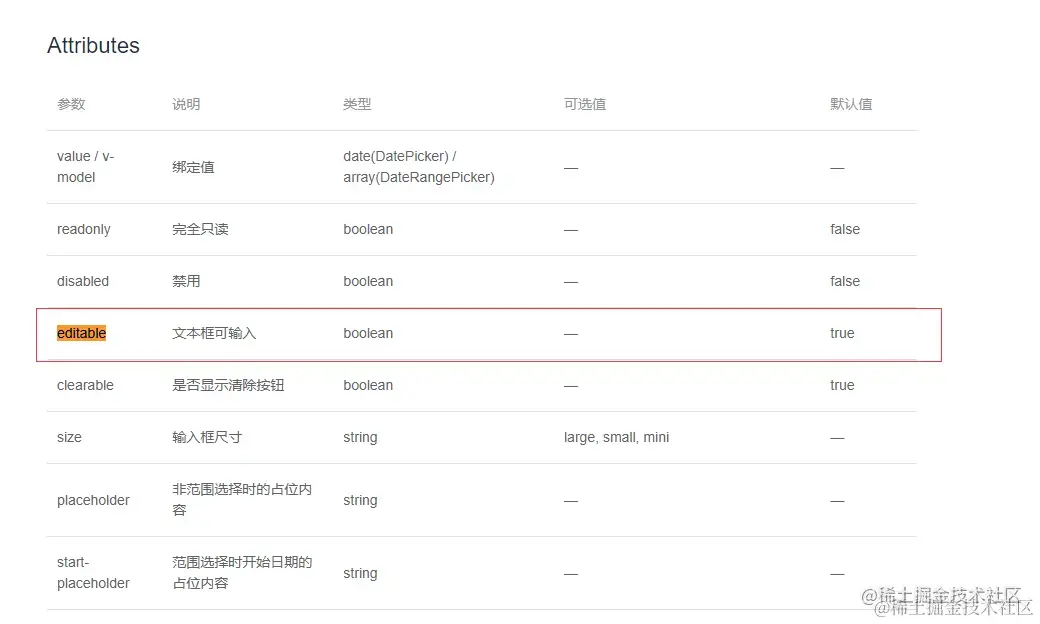Click the boolean type in readonly row

click(x=368, y=229)
